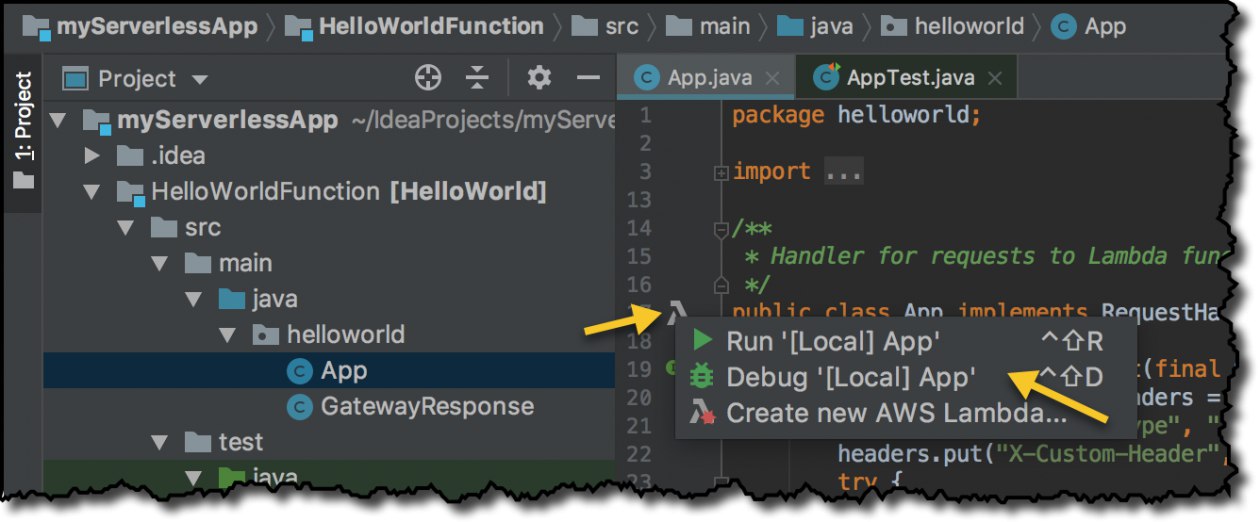Toggle the 1: Project side tool window tab
1260x522 pixels.
[x=22, y=130]
